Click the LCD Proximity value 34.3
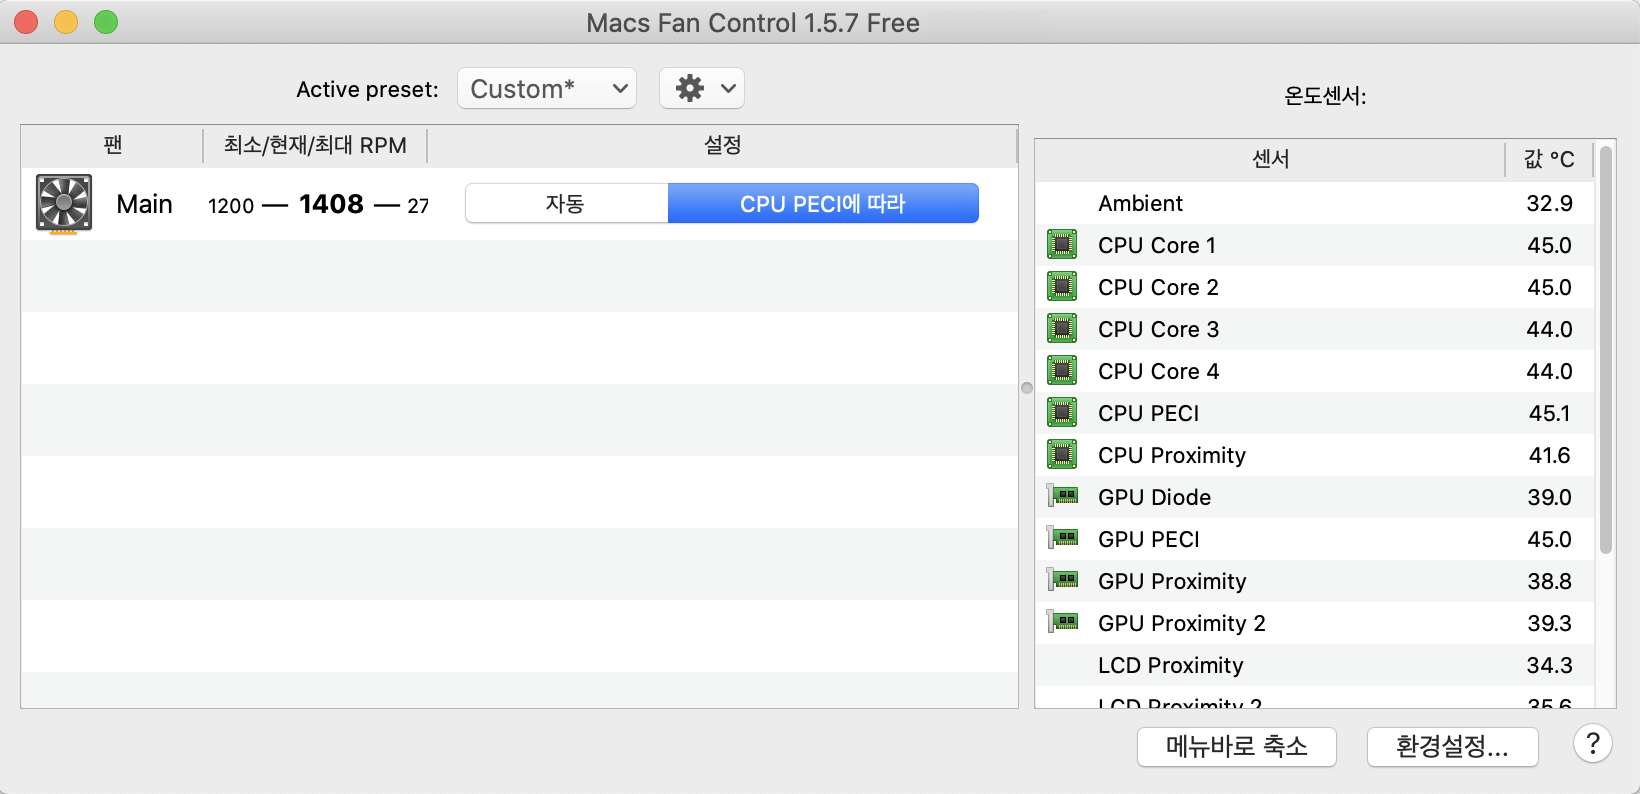 (1549, 665)
